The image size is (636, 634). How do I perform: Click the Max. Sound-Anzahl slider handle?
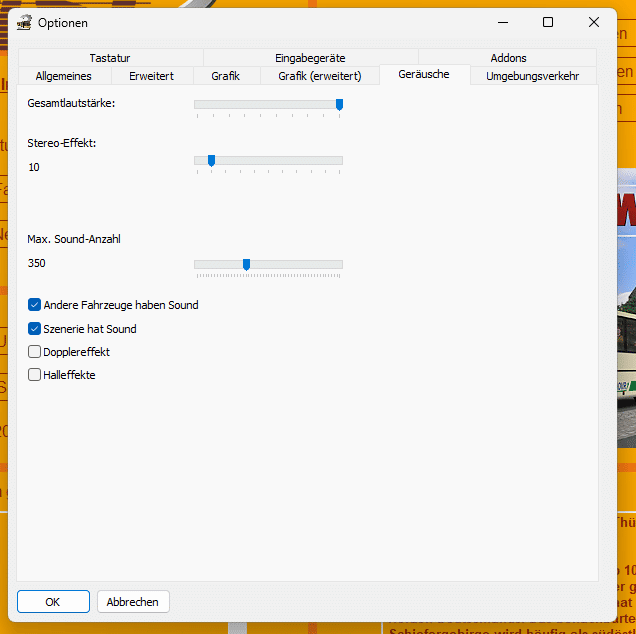coord(246,264)
